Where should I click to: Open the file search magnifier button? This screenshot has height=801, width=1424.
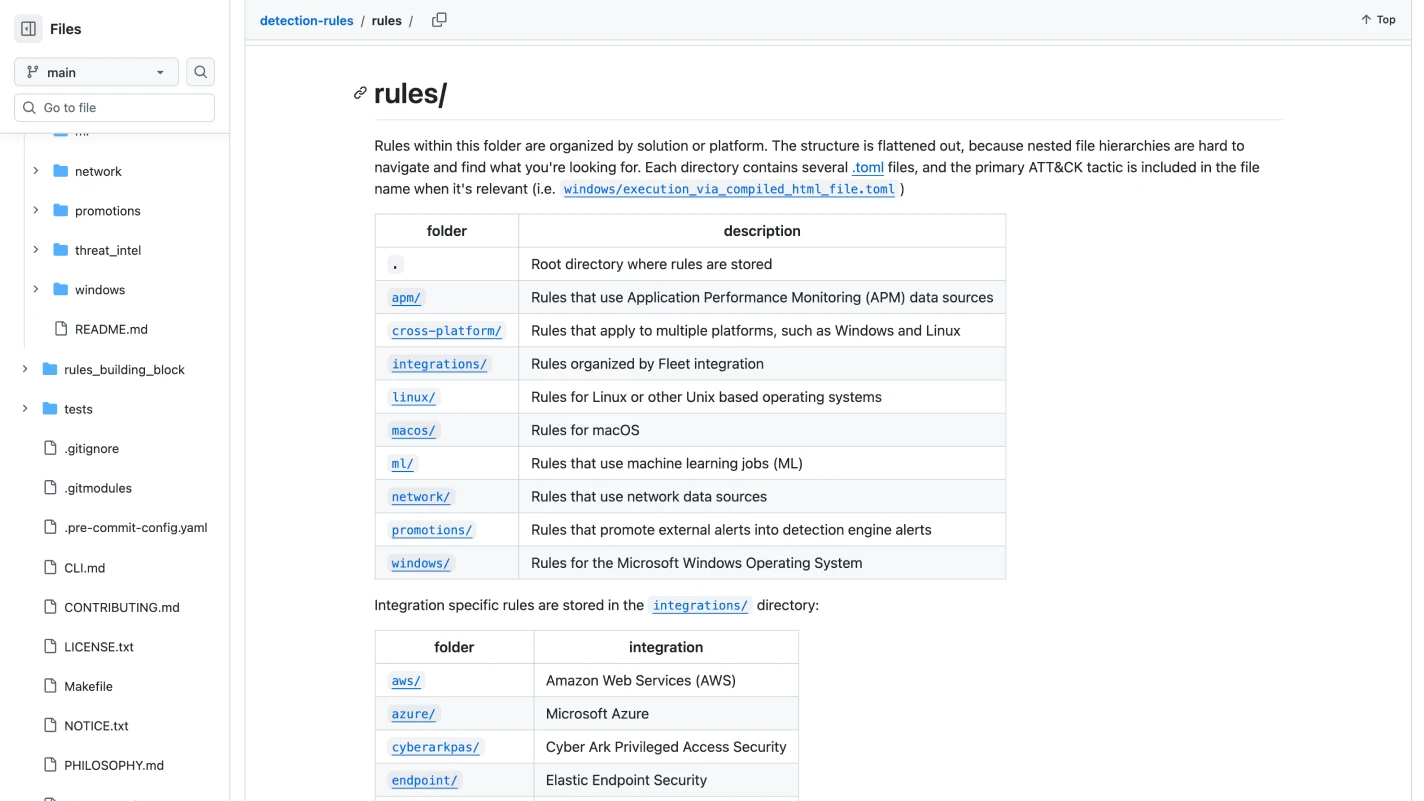click(x=201, y=72)
